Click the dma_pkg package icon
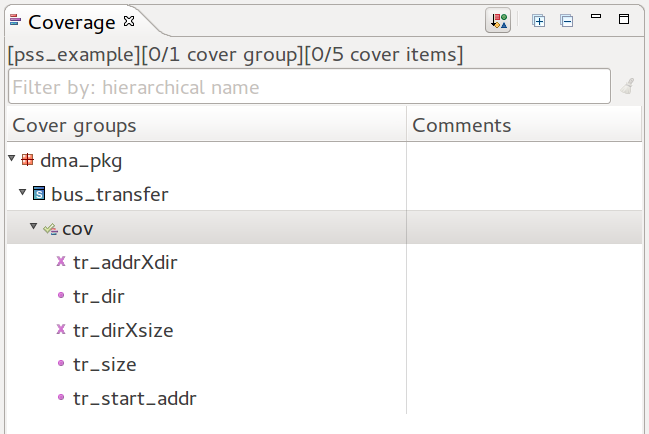Screen dimensions: 649x434 pyautogui.click(x=27, y=159)
